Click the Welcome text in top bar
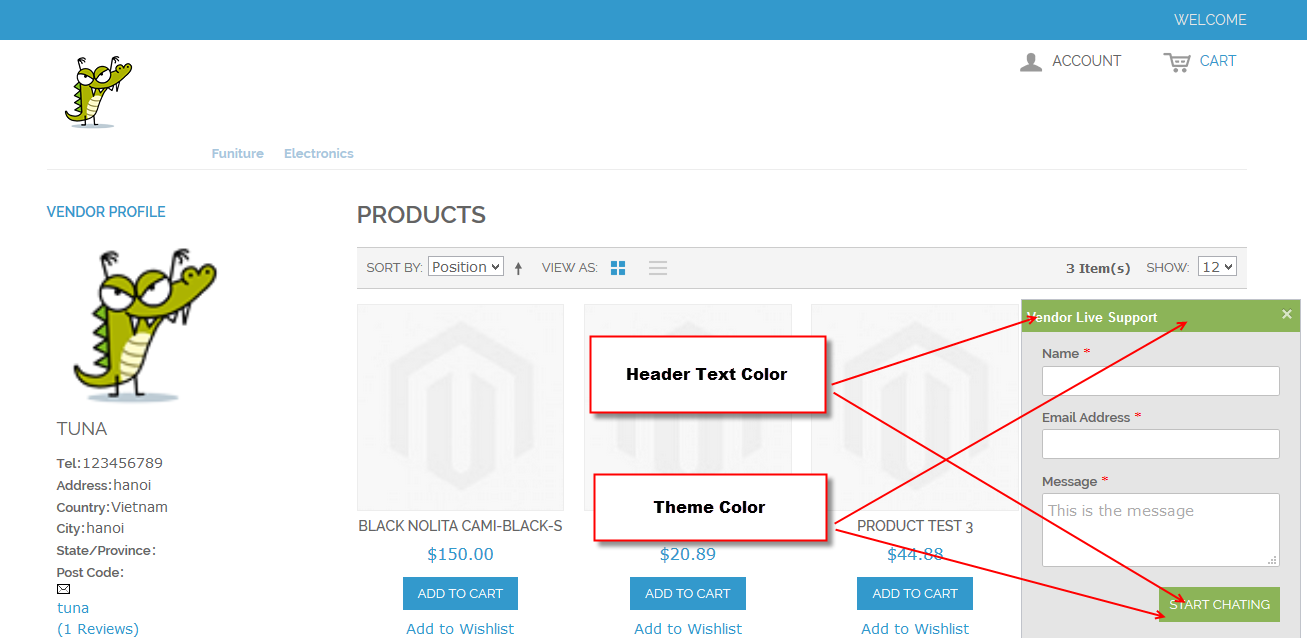This screenshot has width=1307, height=638. coord(1210,20)
